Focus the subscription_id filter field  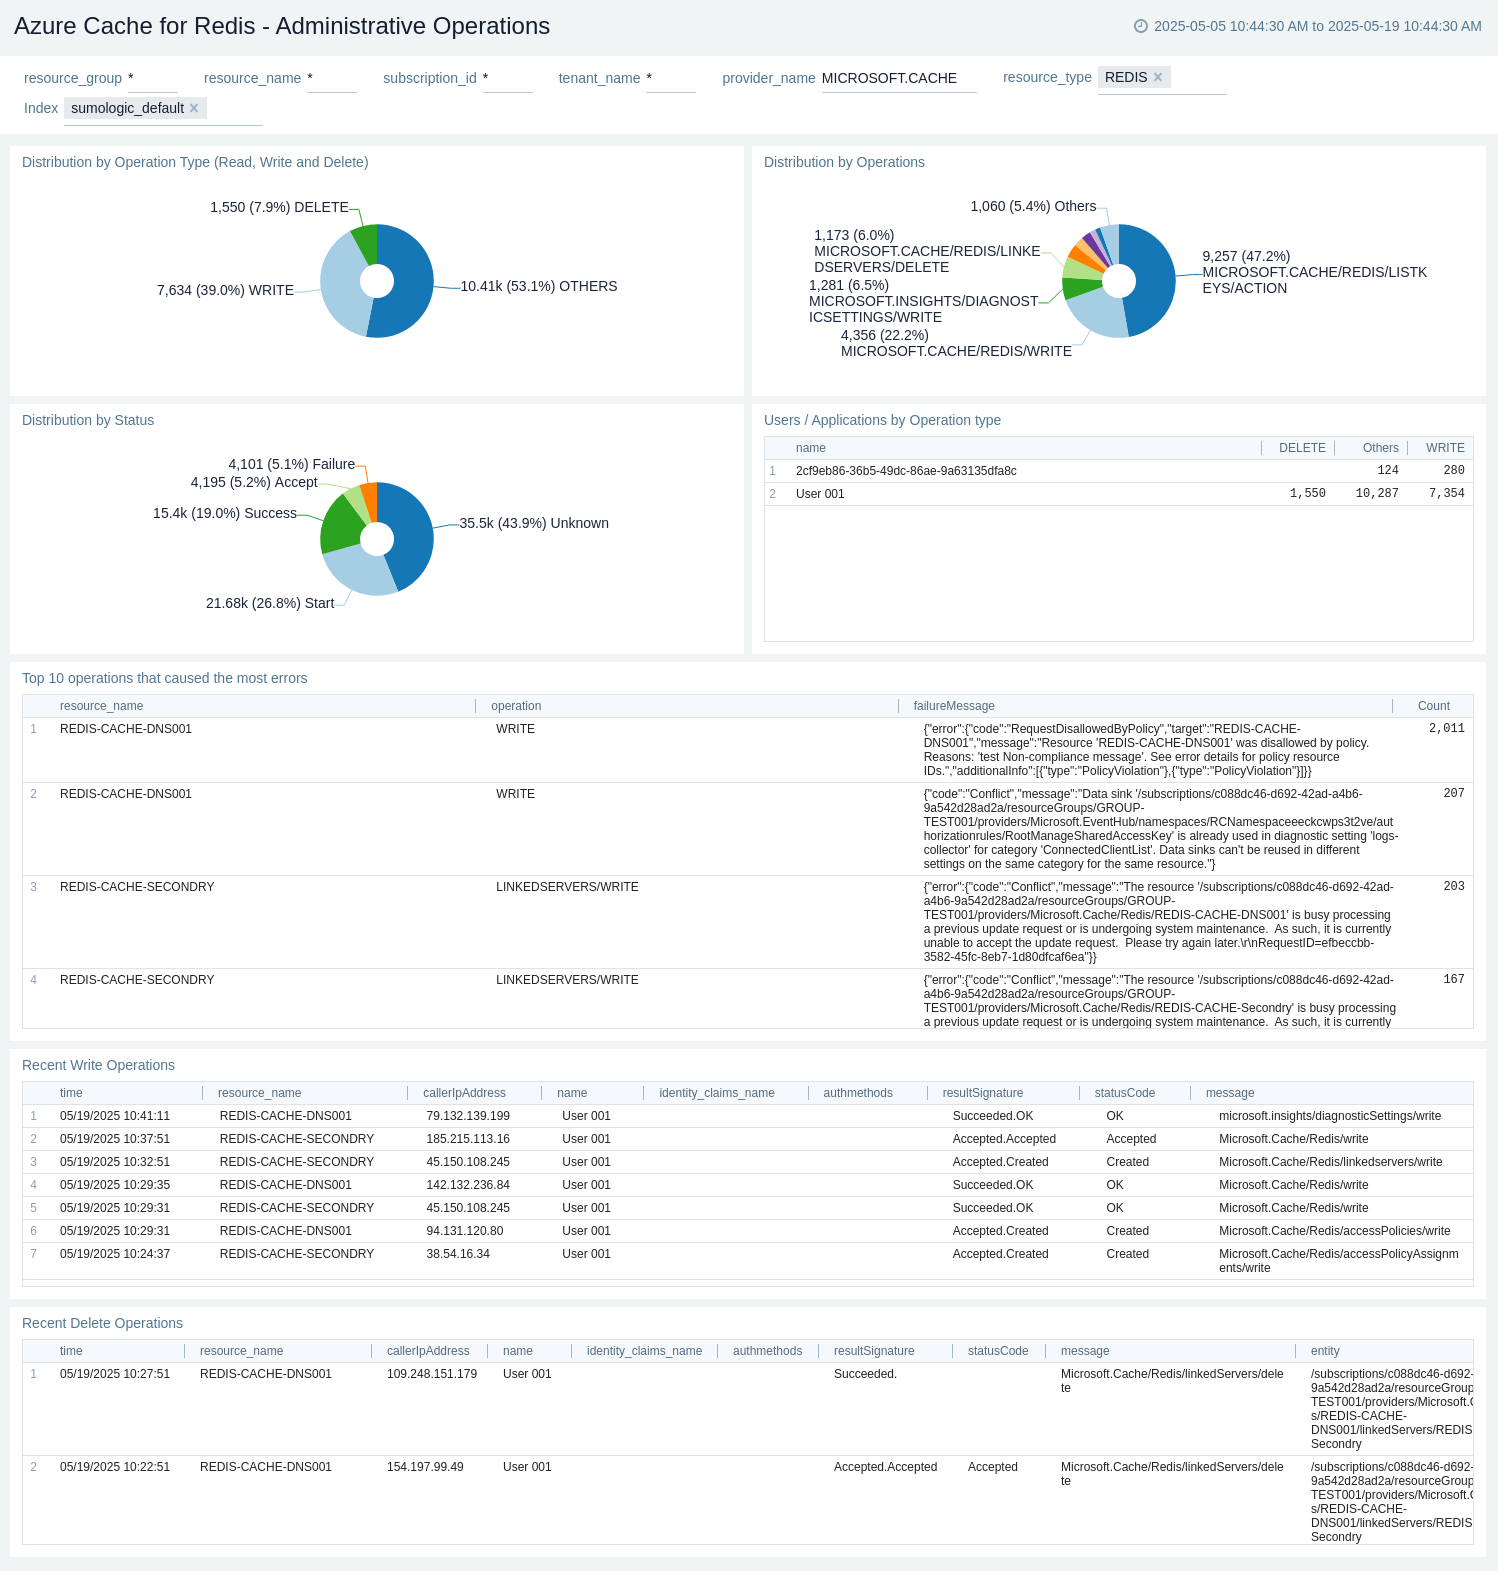(508, 78)
